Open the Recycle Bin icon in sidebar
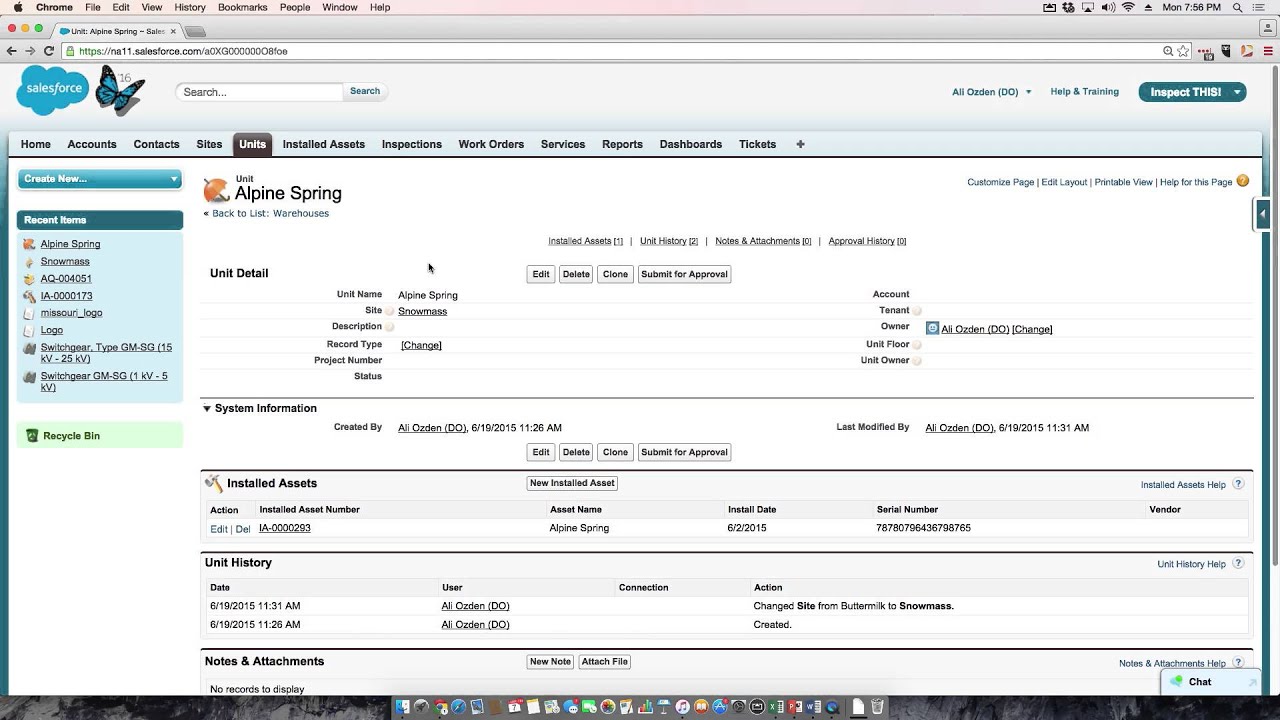This screenshot has width=1280, height=720. coord(32,436)
